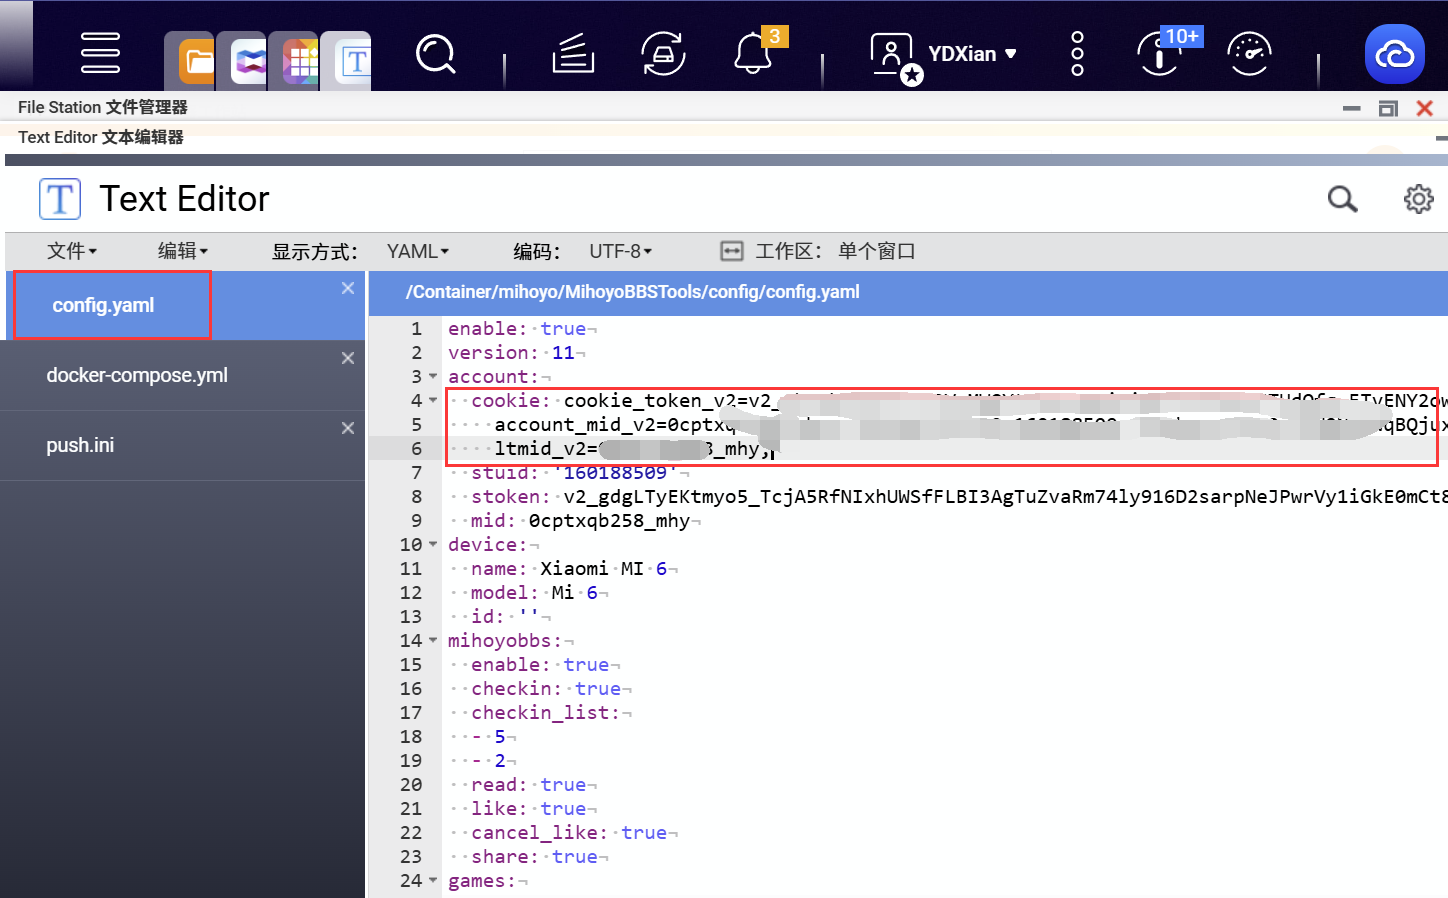Open the blue myQNAPcloud icon

click(1395, 54)
